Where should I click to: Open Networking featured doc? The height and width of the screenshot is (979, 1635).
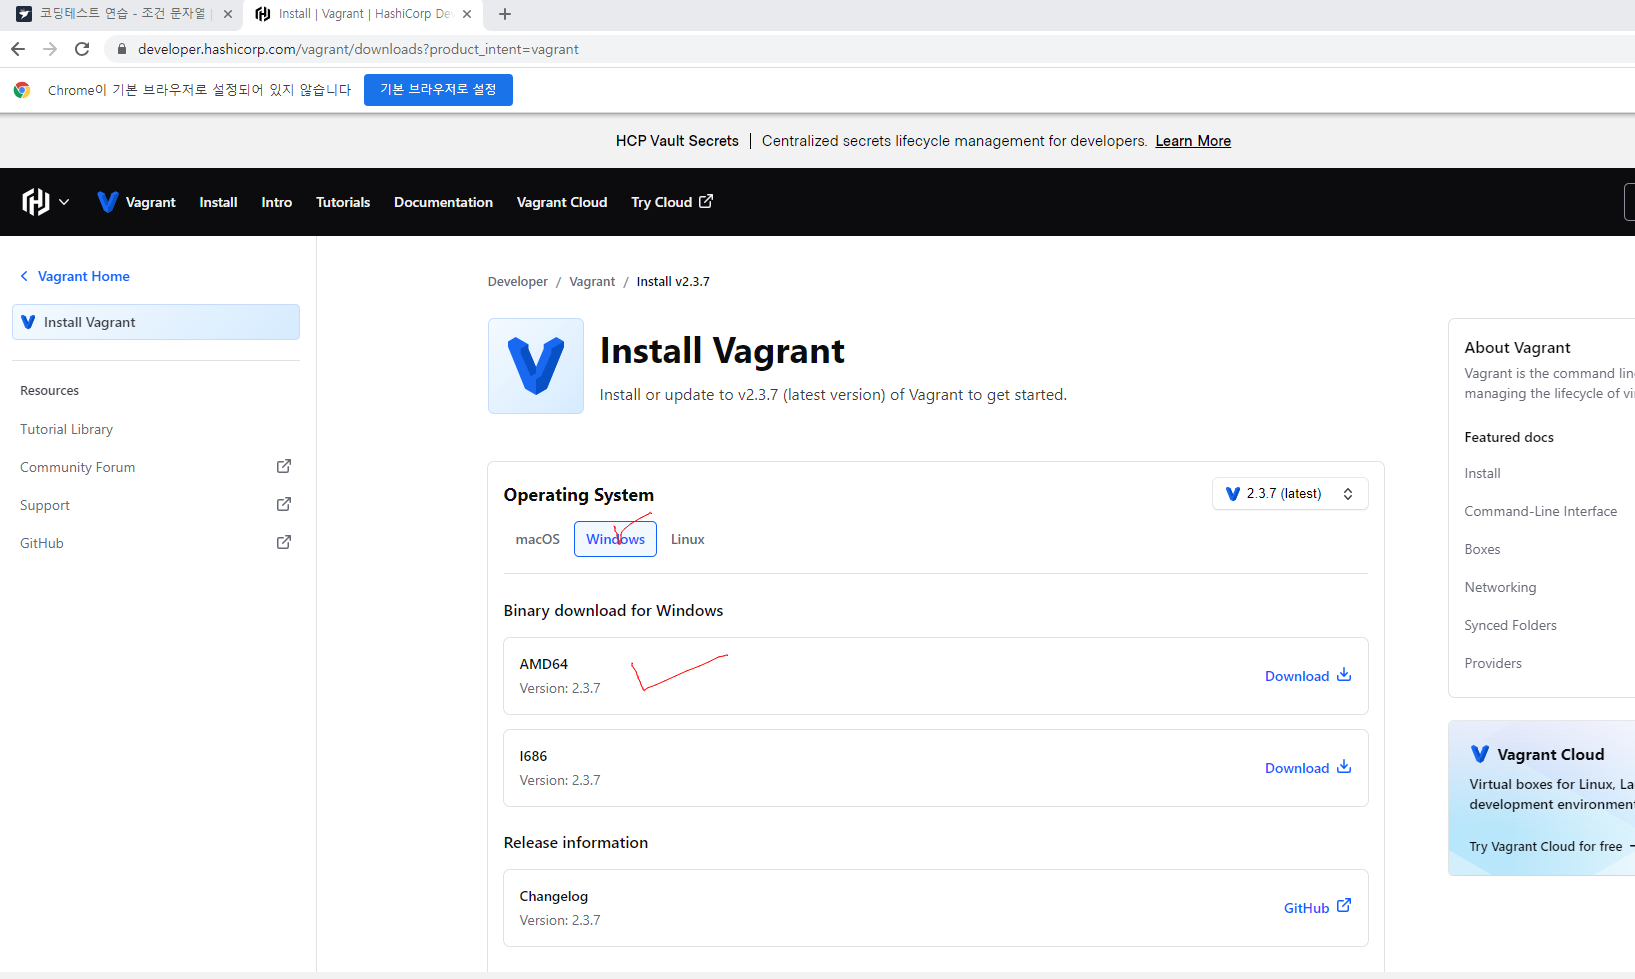pos(1500,587)
